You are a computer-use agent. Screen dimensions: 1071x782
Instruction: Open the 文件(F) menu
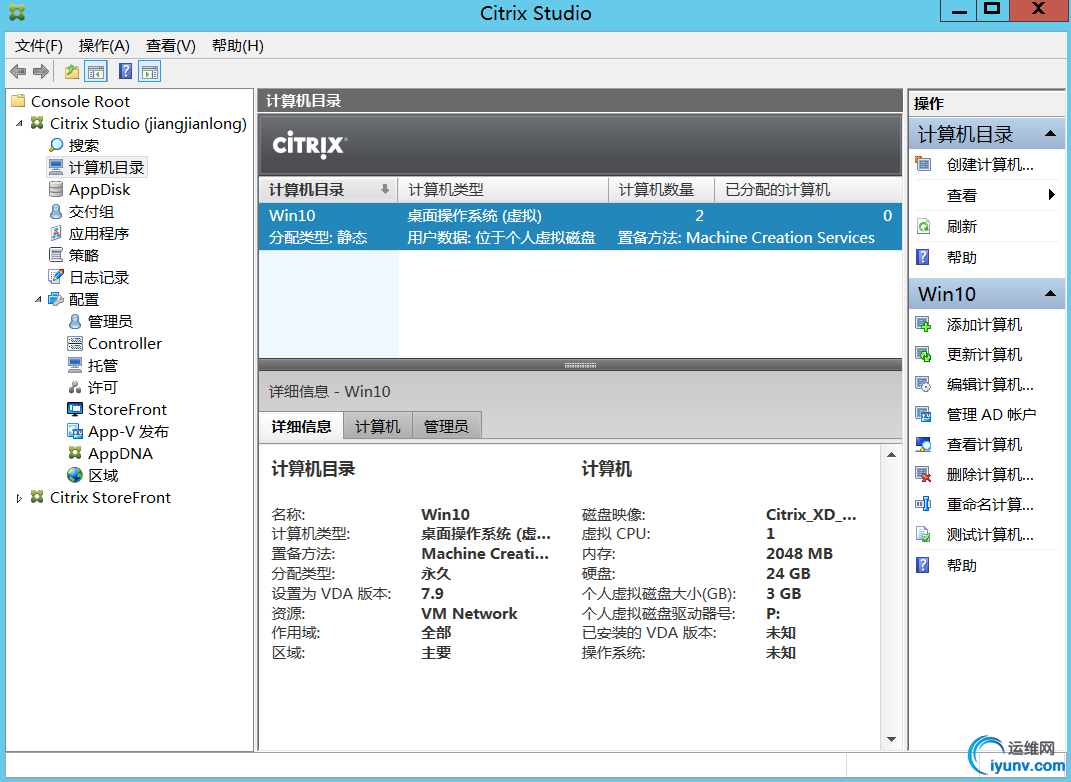pos(39,46)
